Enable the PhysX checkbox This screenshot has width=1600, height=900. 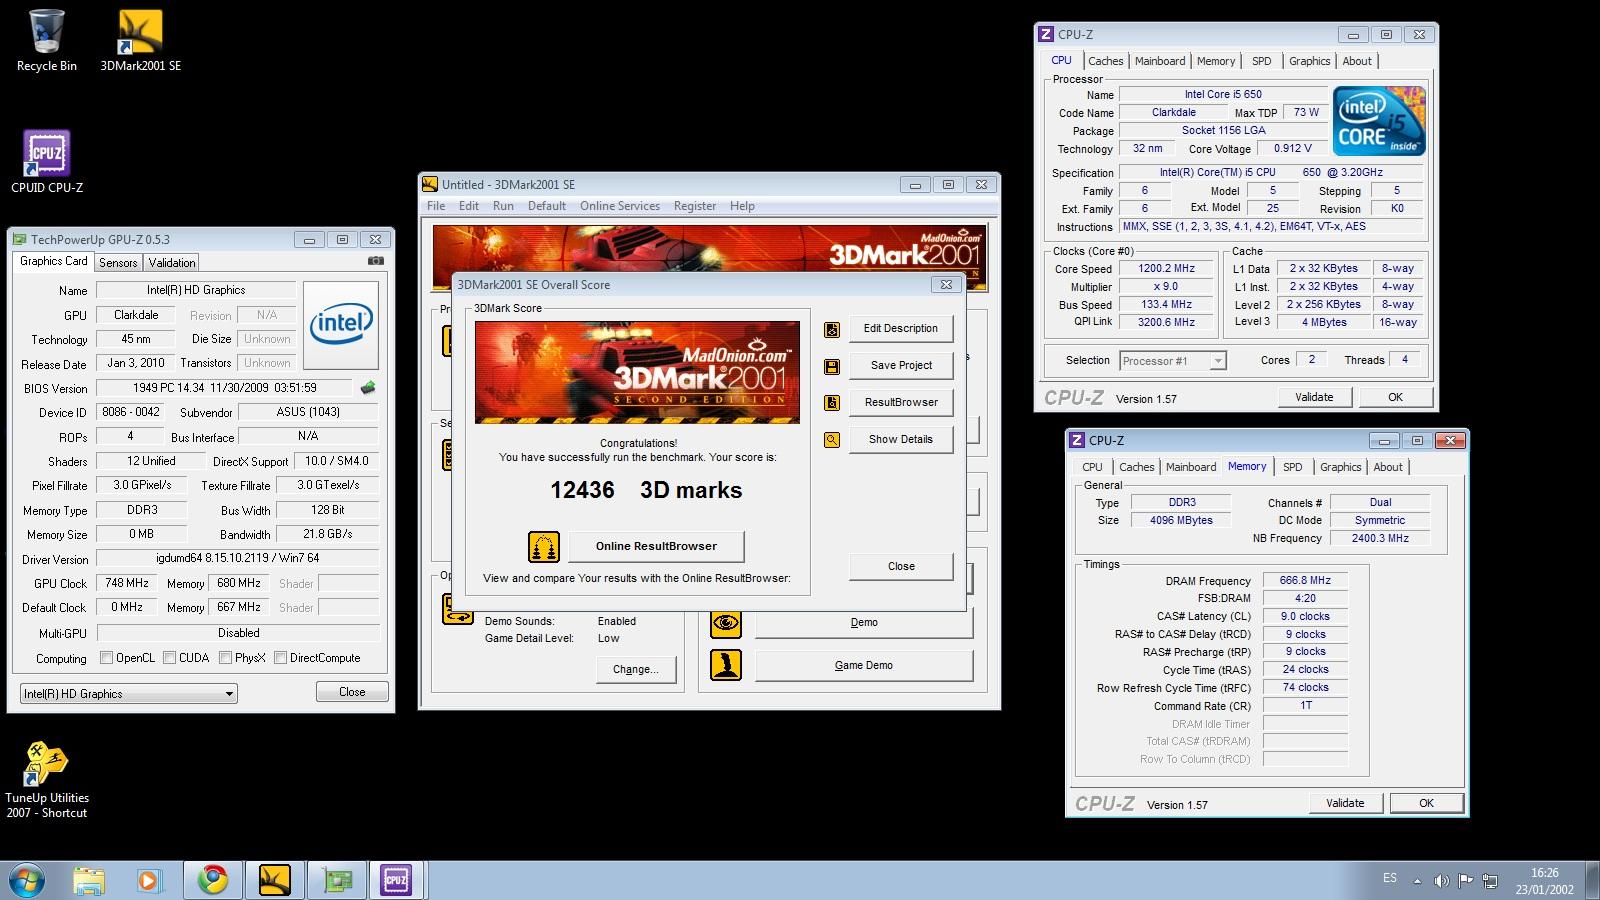[x=226, y=658]
